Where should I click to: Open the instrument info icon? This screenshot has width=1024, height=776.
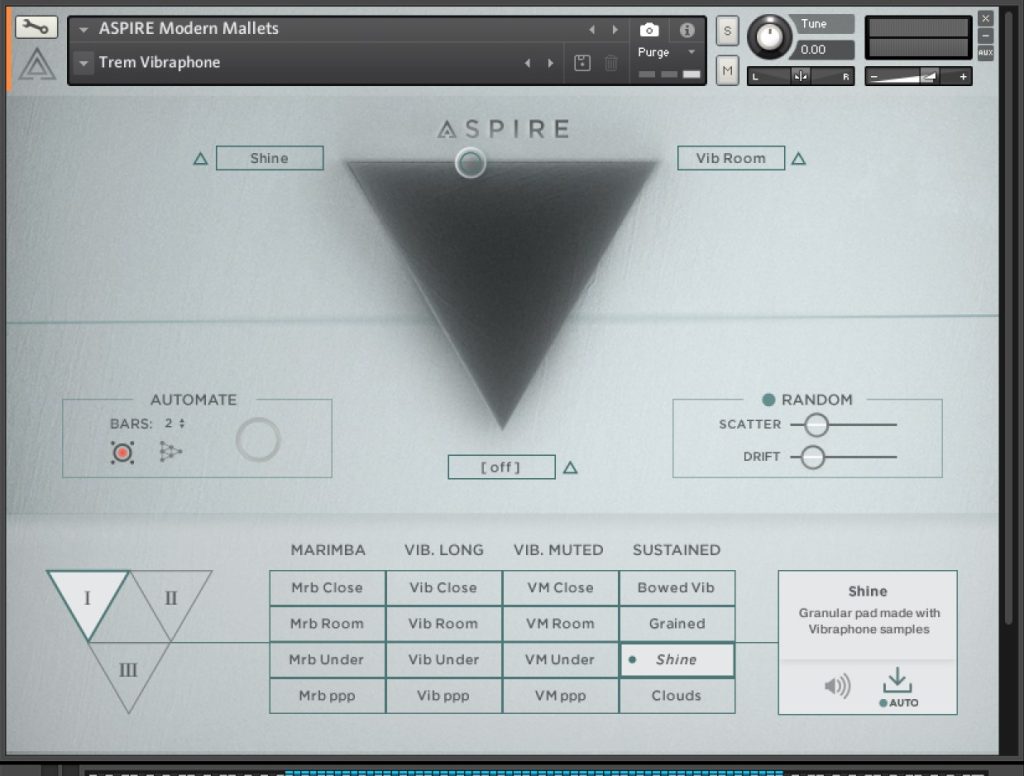click(x=687, y=29)
